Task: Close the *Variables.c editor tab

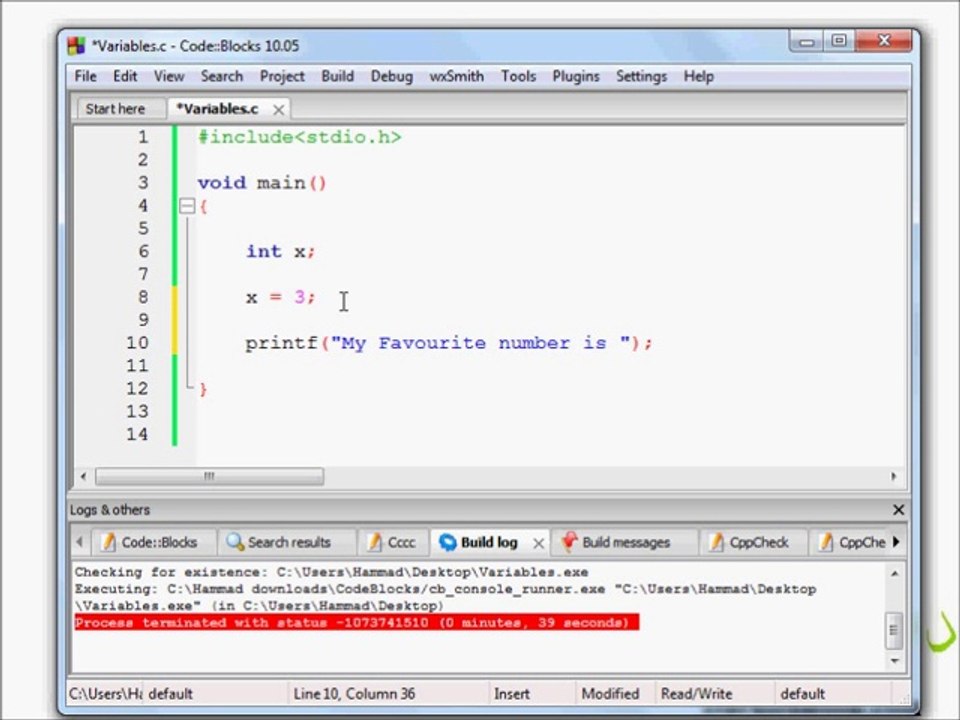Action: pos(279,110)
